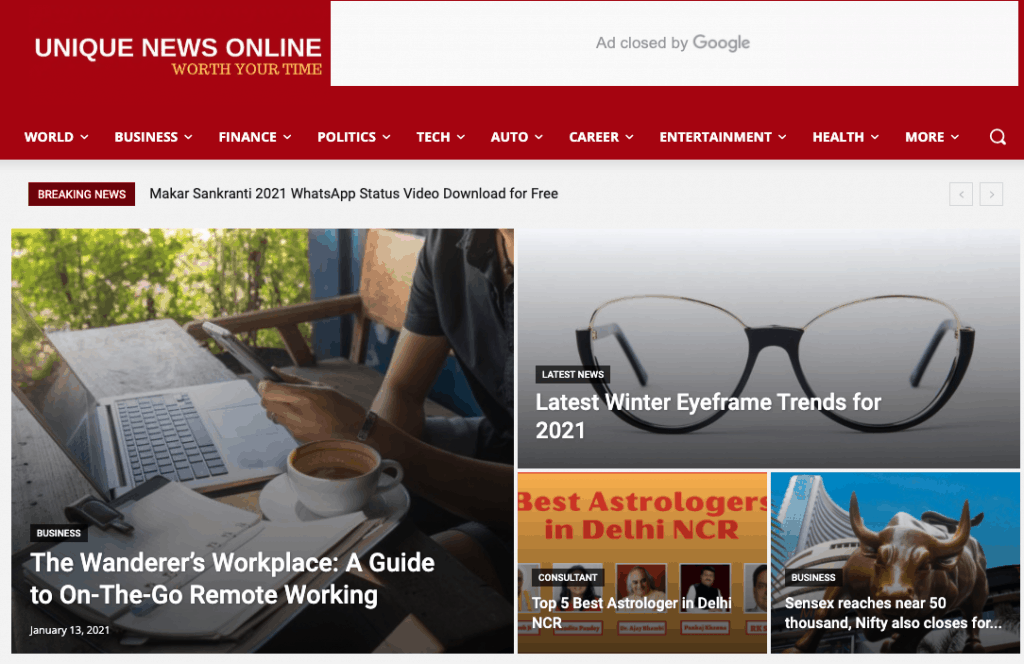The height and width of the screenshot is (664, 1024).
Task: Expand the TECH menu chevron
Action: click(460, 137)
